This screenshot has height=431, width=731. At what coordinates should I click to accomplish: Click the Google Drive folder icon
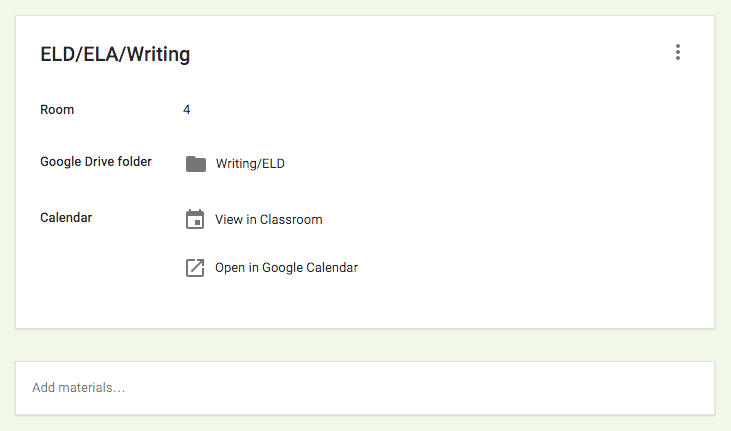pos(195,164)
